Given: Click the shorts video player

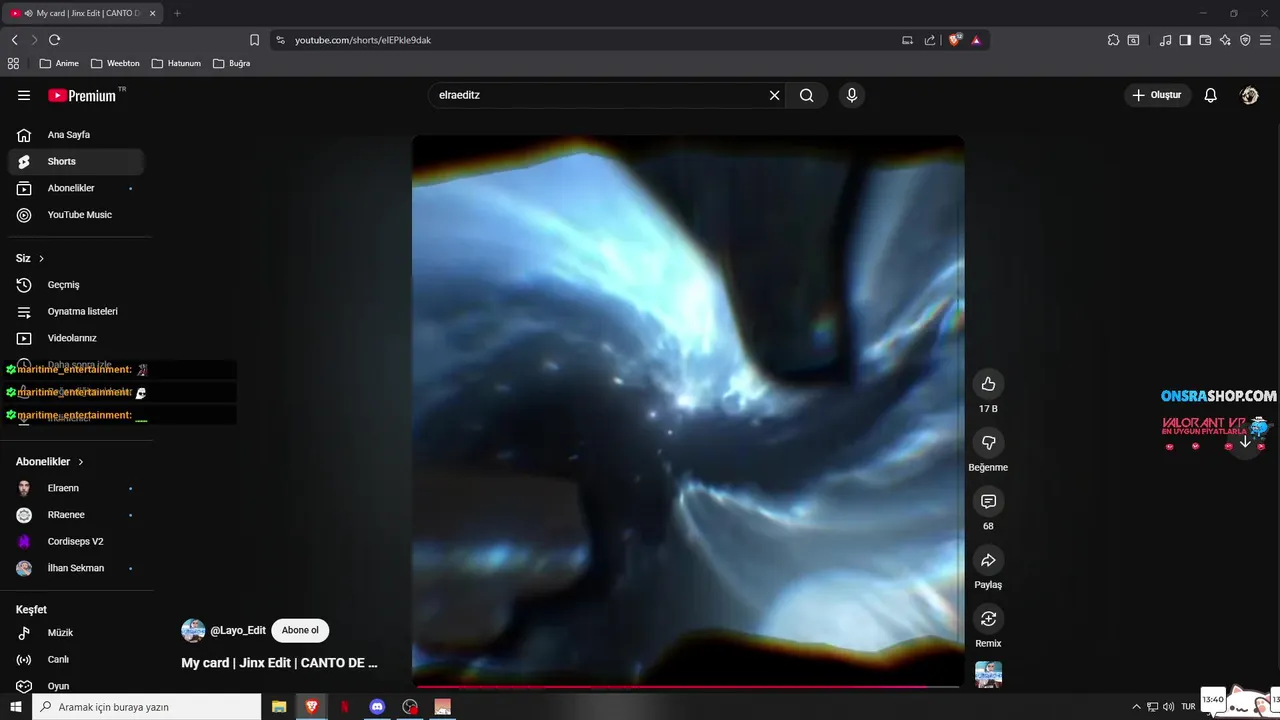Looking at the screenshot, I should click(x=688, y=410).
